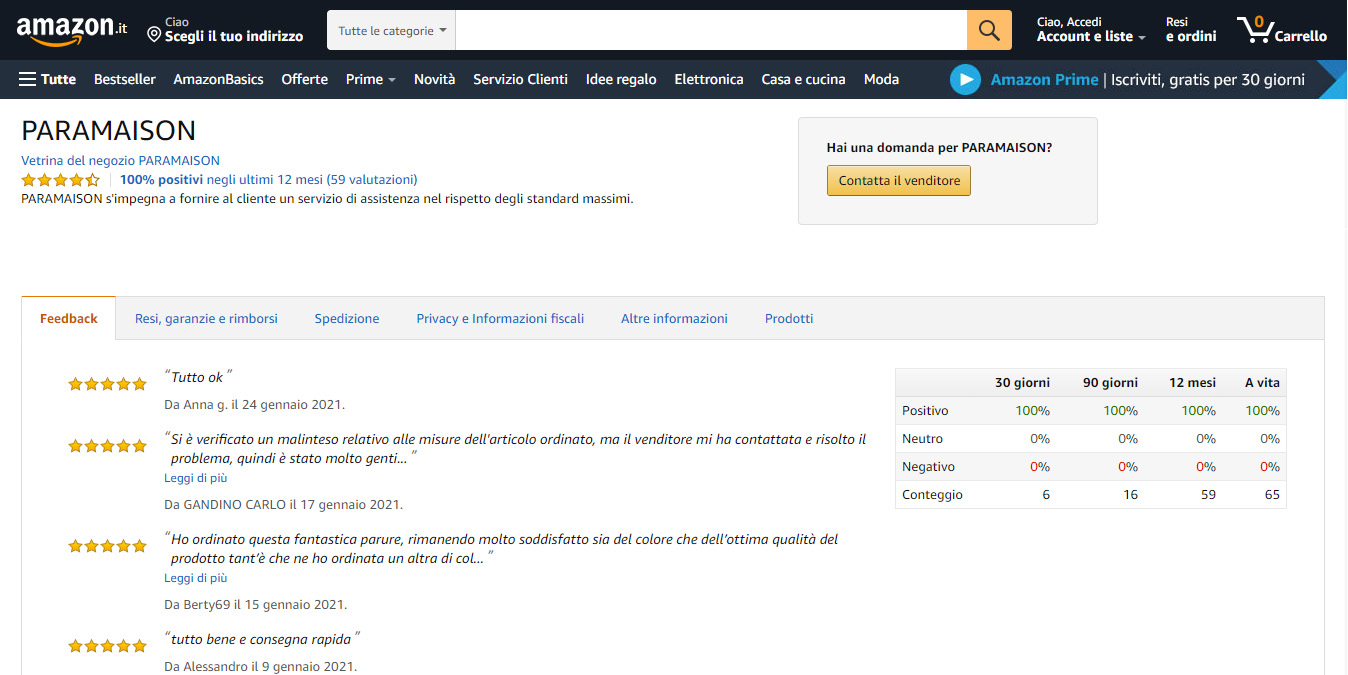Switch to Resi, garanzie e rimborsi tab
Viewport: 1348px width, 675px height.
(x=206, y=318)
